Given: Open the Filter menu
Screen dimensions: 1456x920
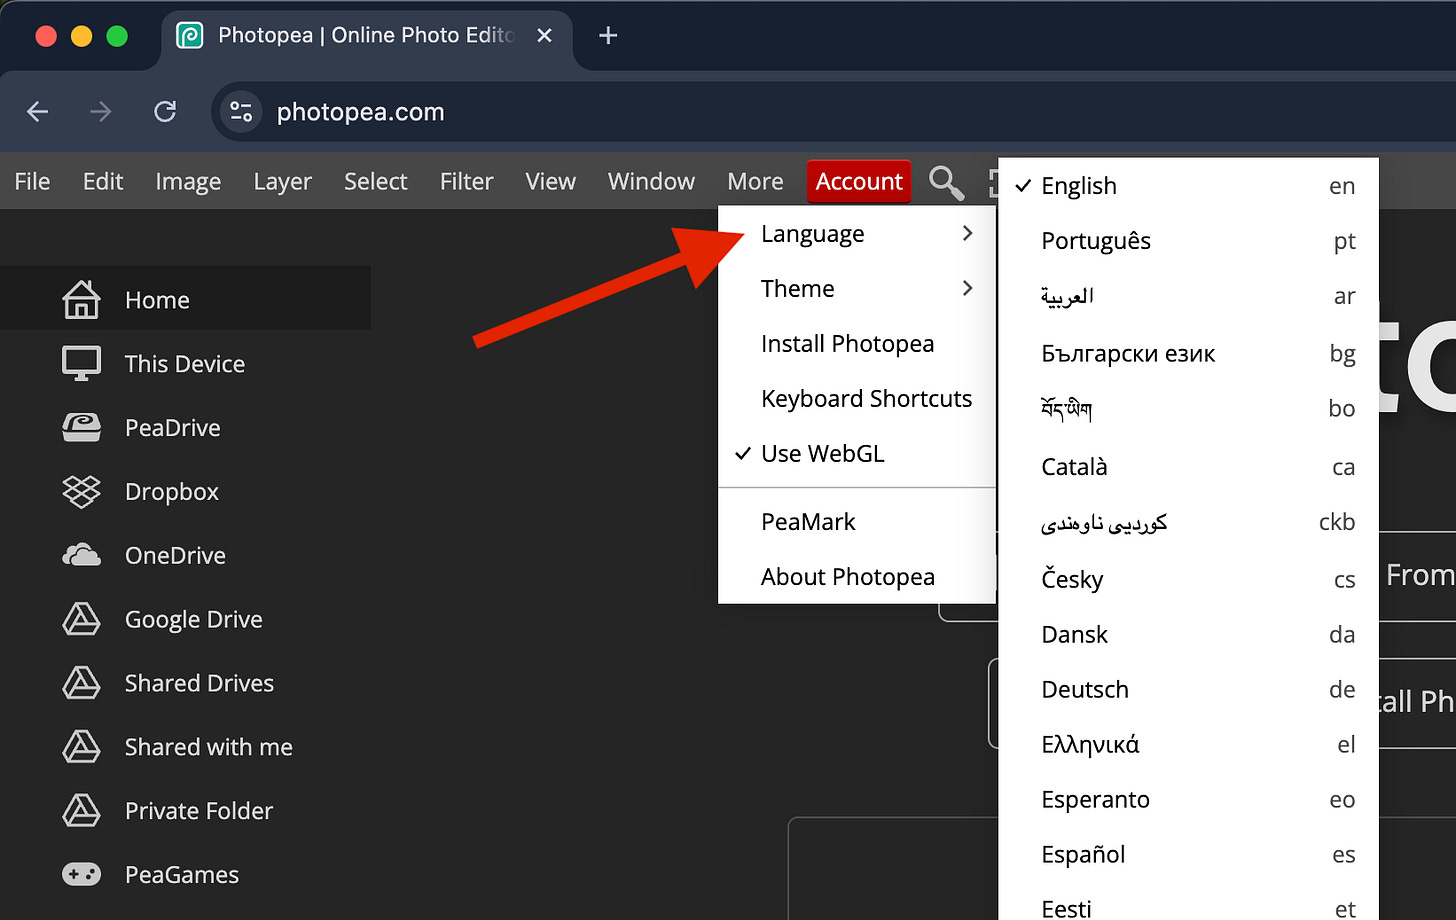Looking at the screenshot, I should point(467,181).
